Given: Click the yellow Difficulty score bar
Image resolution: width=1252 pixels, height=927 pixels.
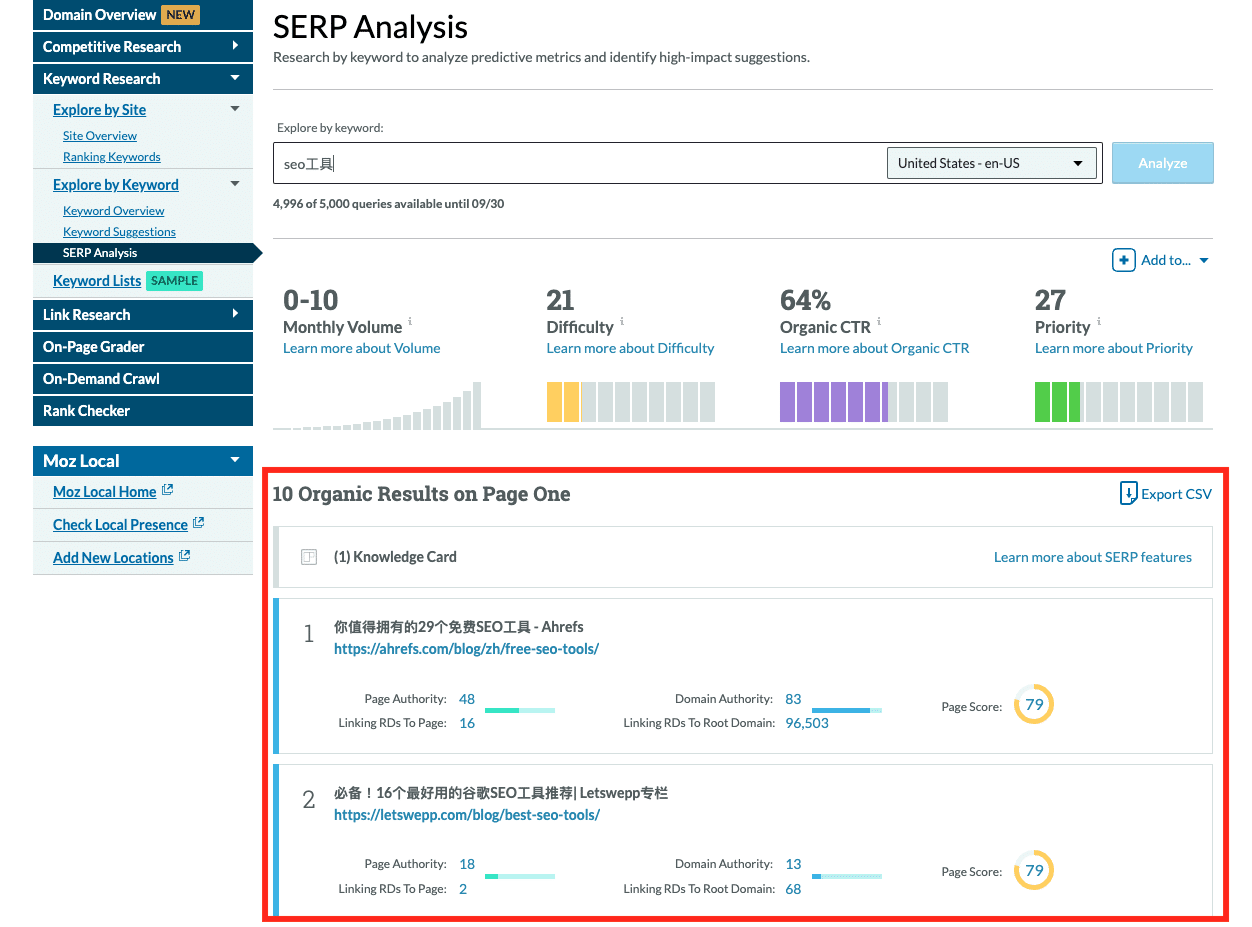Looking at the screenshot, I should point(562,401).
